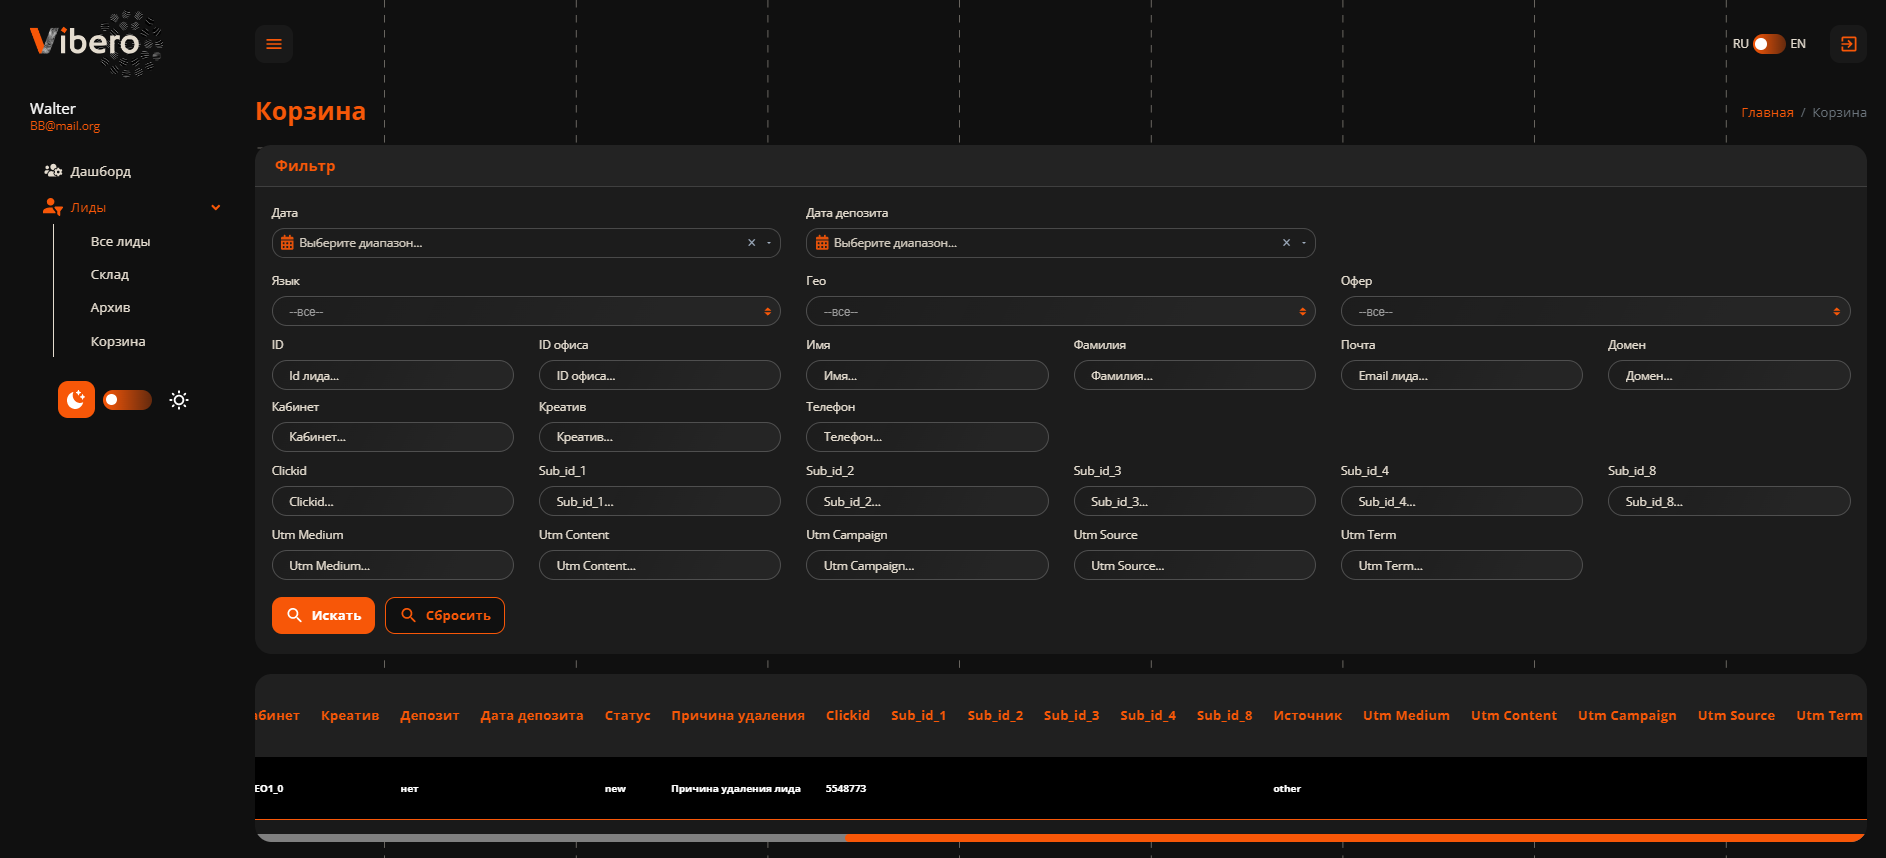Focus the Кабинет input field

point(392,437)
